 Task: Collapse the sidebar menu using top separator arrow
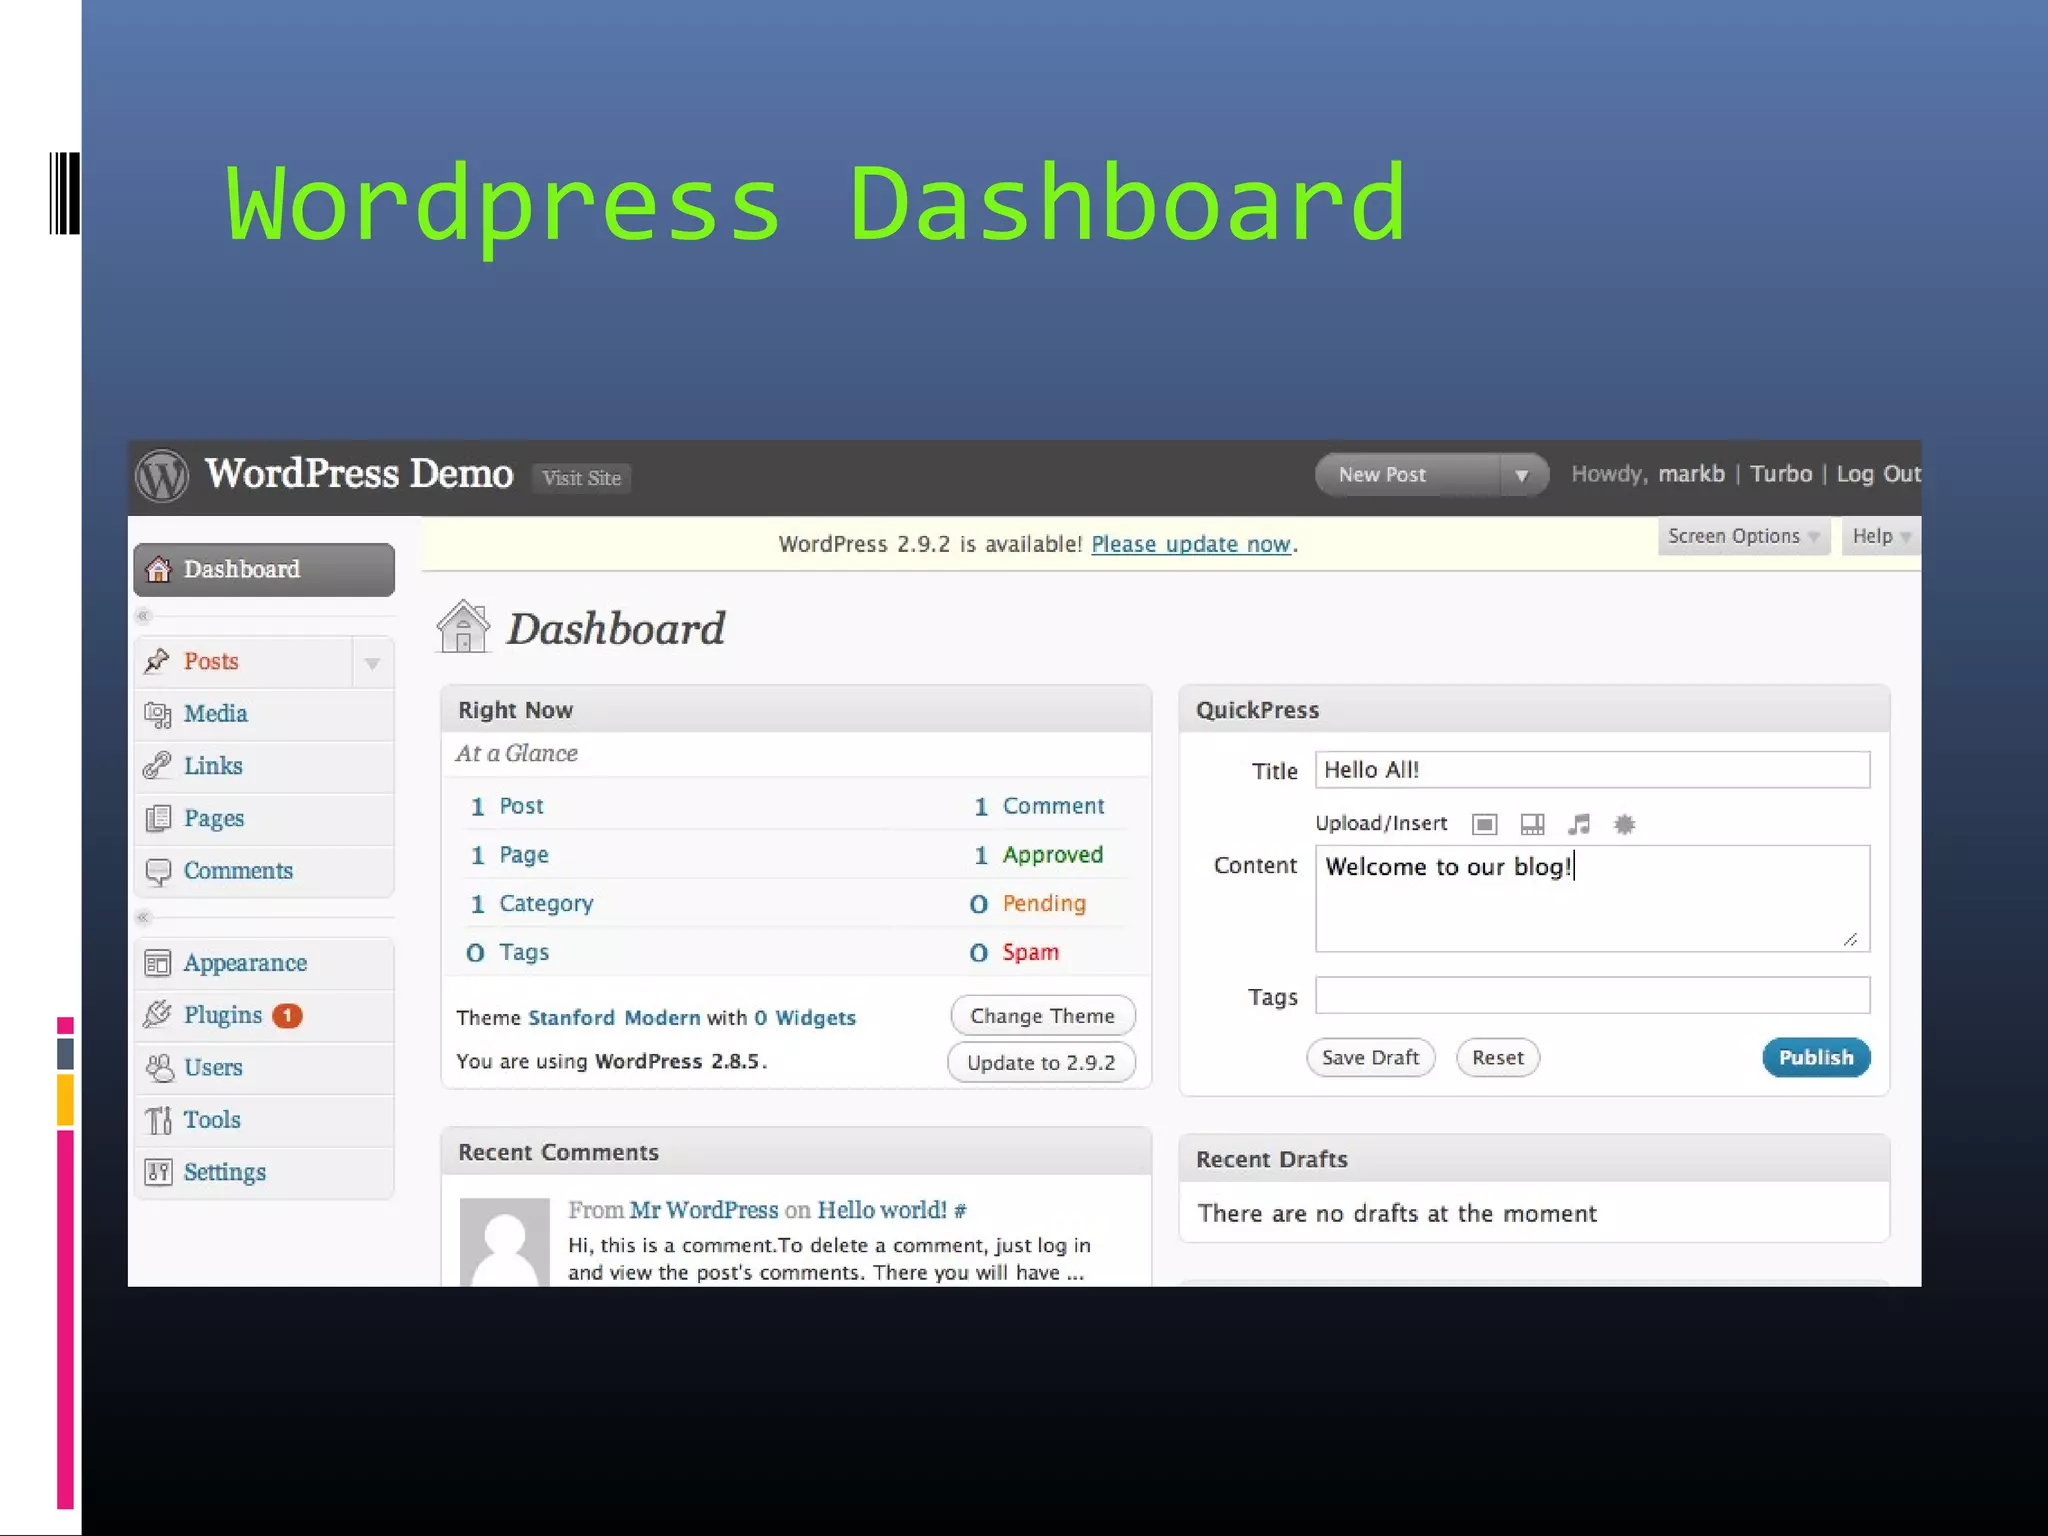tap(144, 616)
